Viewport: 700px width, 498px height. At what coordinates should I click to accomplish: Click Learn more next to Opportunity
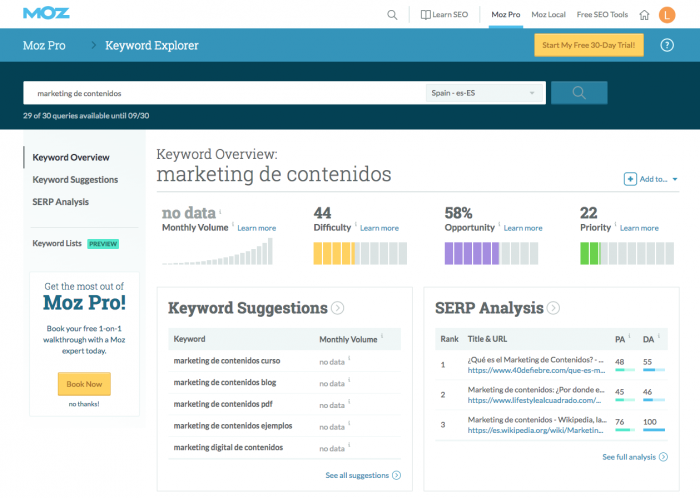click(523, 228)
